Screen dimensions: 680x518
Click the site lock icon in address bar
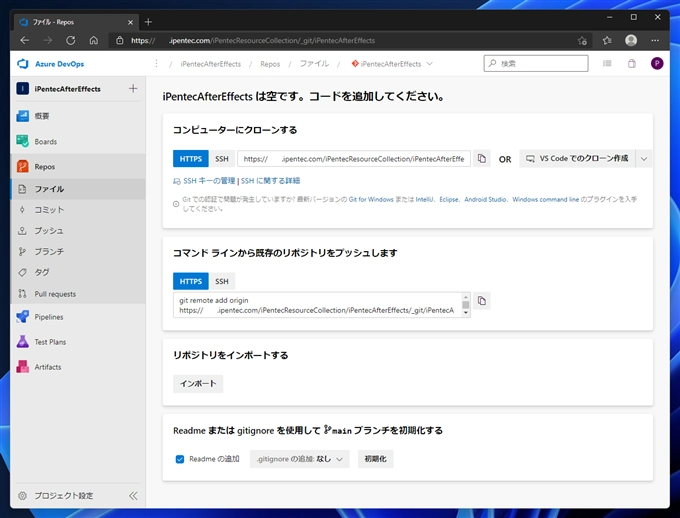[120, 40]
